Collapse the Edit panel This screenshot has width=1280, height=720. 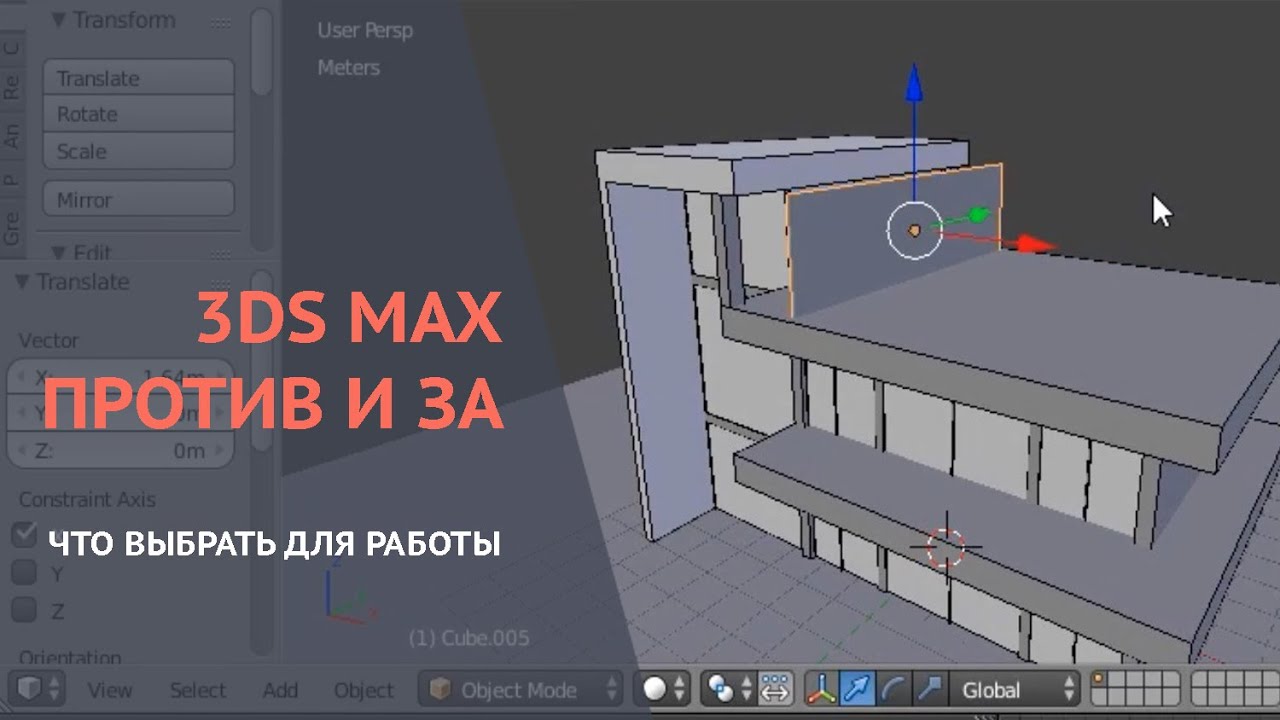[58, 252]
